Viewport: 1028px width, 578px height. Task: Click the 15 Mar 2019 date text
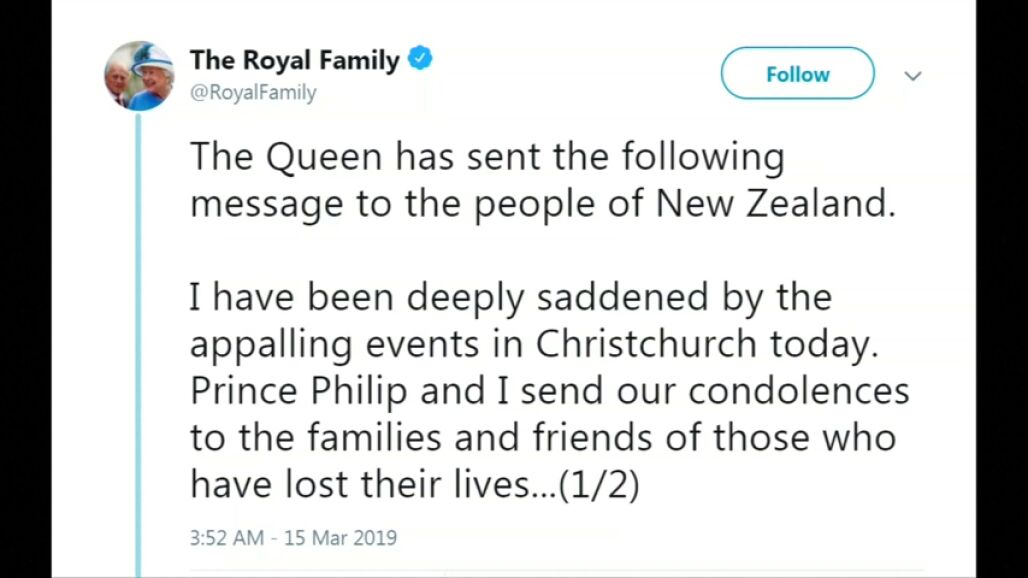click(x=340, y=538)
